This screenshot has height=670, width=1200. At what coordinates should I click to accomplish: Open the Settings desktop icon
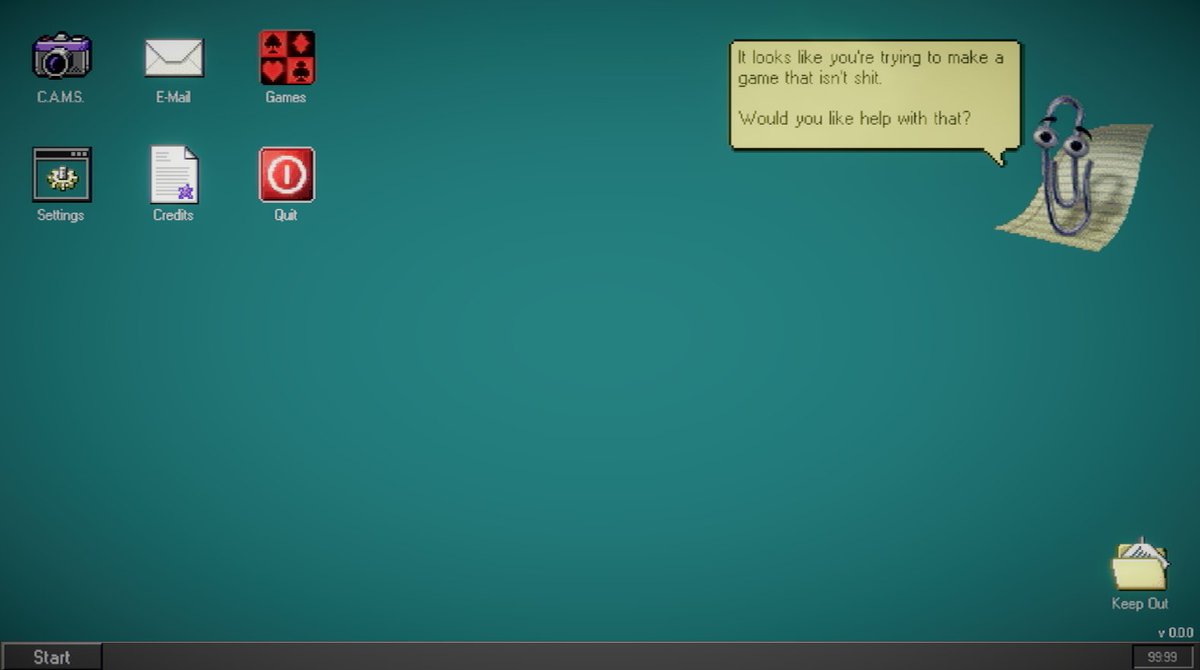point(62,175)
